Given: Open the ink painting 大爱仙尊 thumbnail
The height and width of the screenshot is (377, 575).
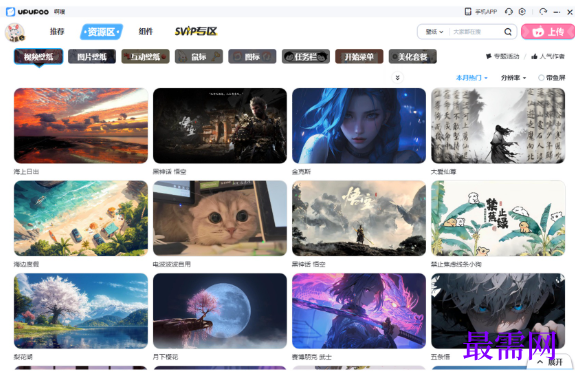Looking at the screenshot, I should pos(498,126).
